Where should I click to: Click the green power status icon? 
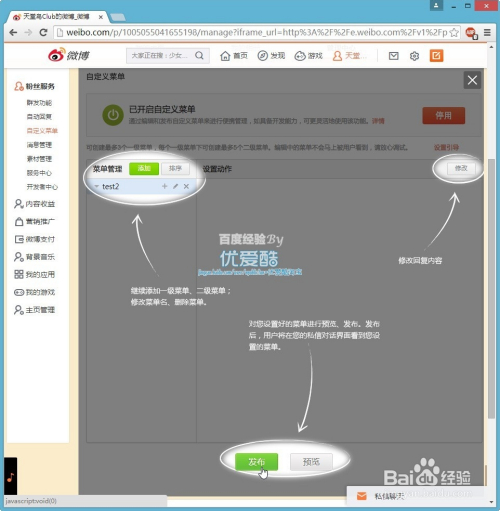(x=113, y=115)
